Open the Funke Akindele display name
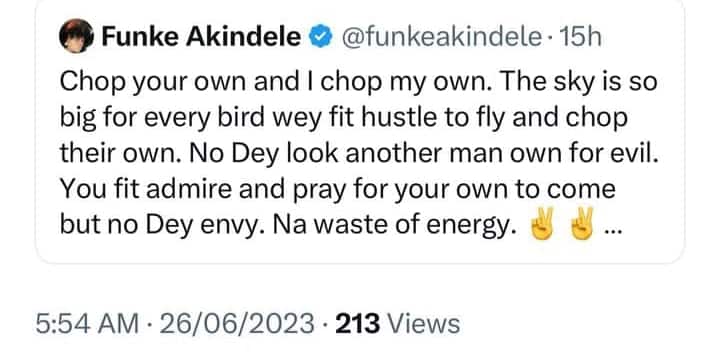The height and width of the screenshot is (361, 720). 201,37
